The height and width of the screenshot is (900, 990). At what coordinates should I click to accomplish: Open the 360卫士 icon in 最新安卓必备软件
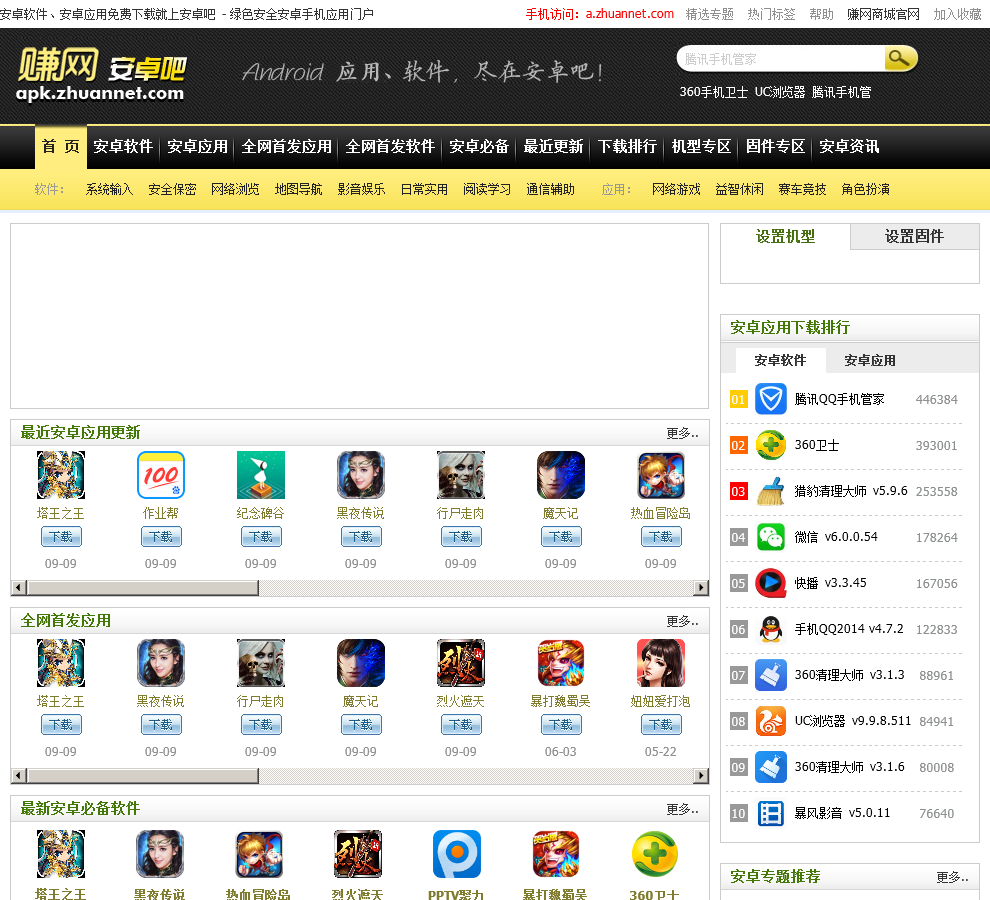click(x=655, y=854)
